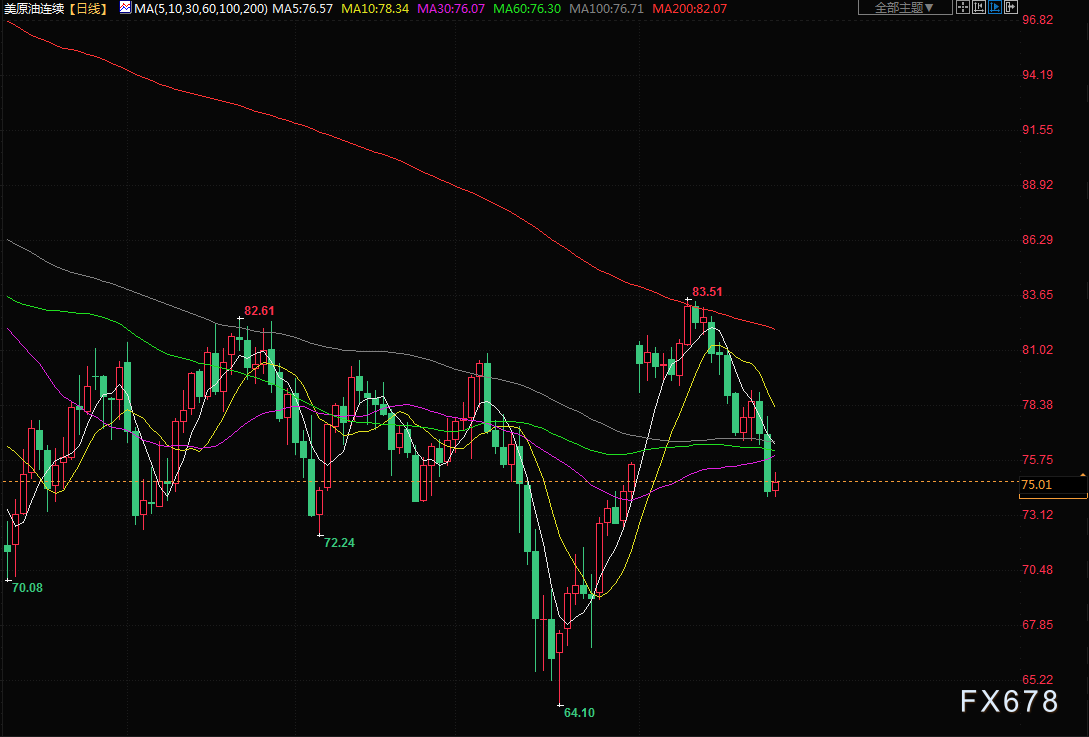Select the MA5:76.57 value
1089x737 pixels.
pyautogui.click(x=302, y=9)
